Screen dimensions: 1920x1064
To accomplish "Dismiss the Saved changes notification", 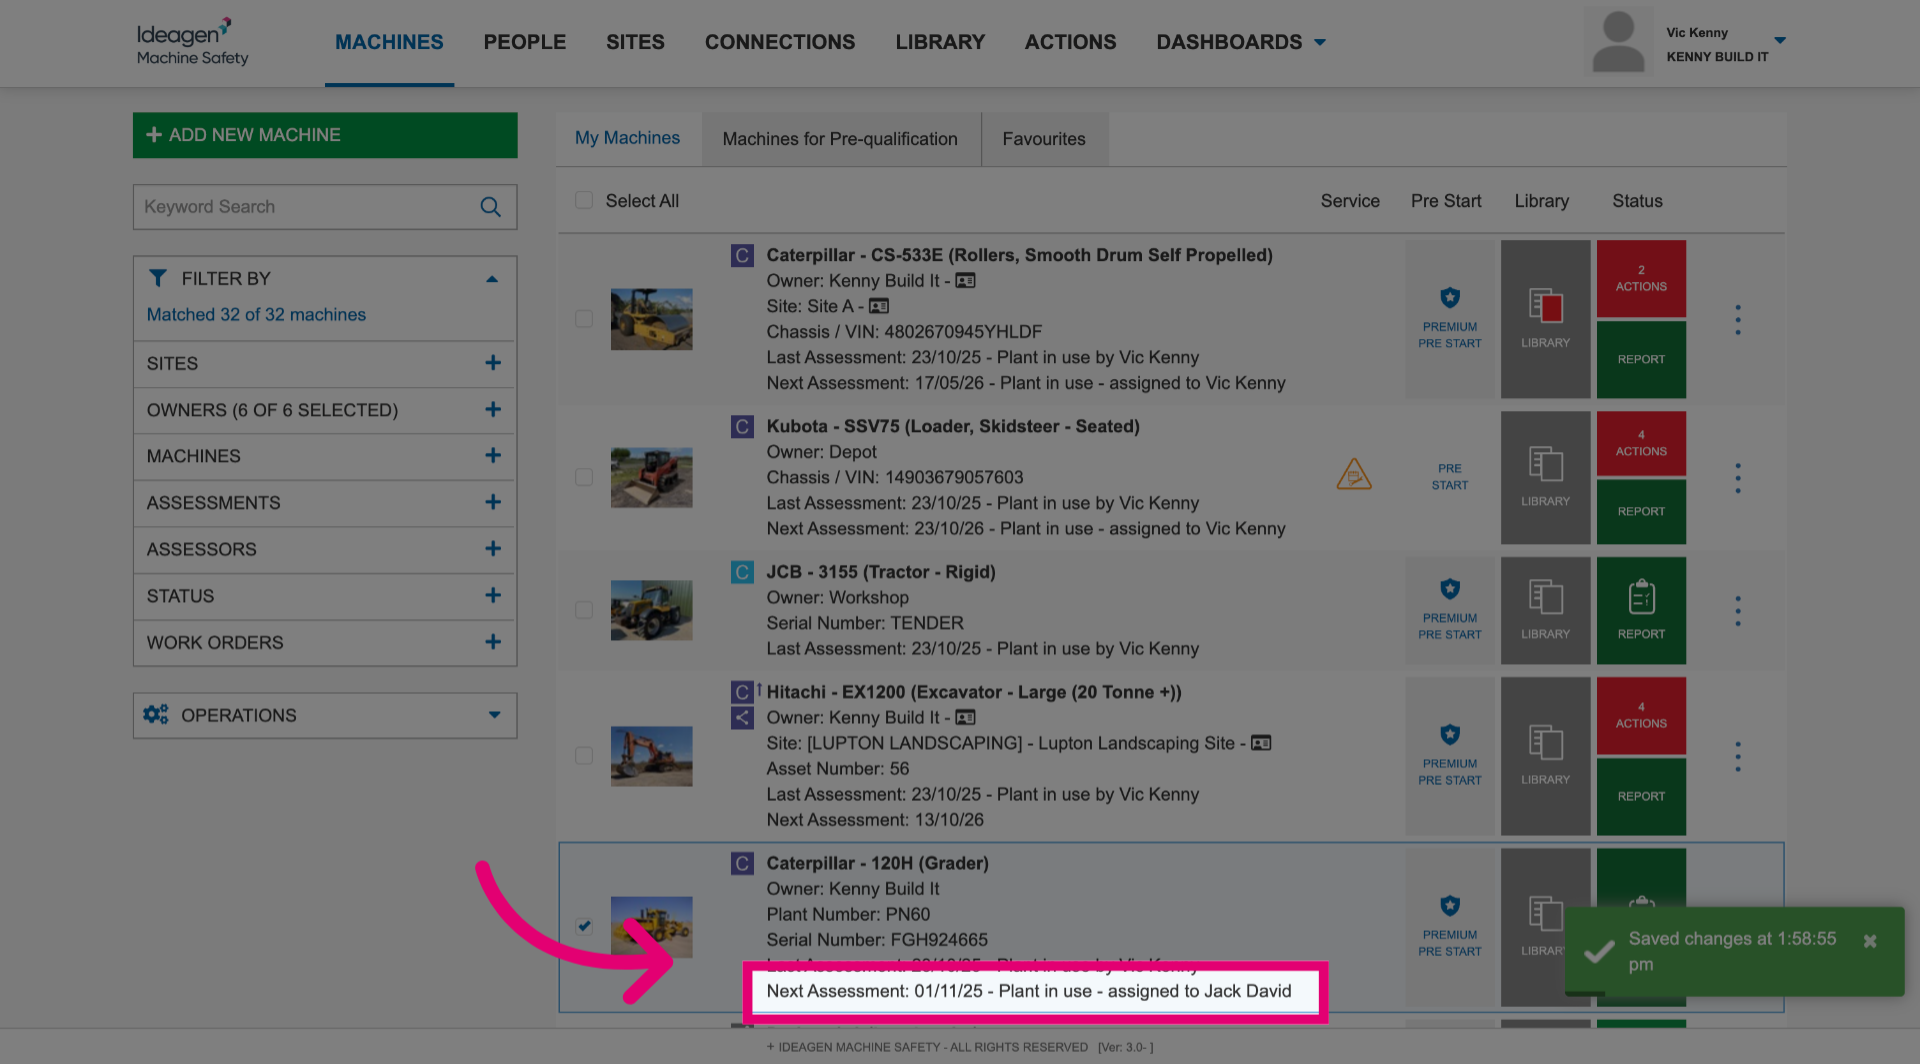I will coord(1870,941).
